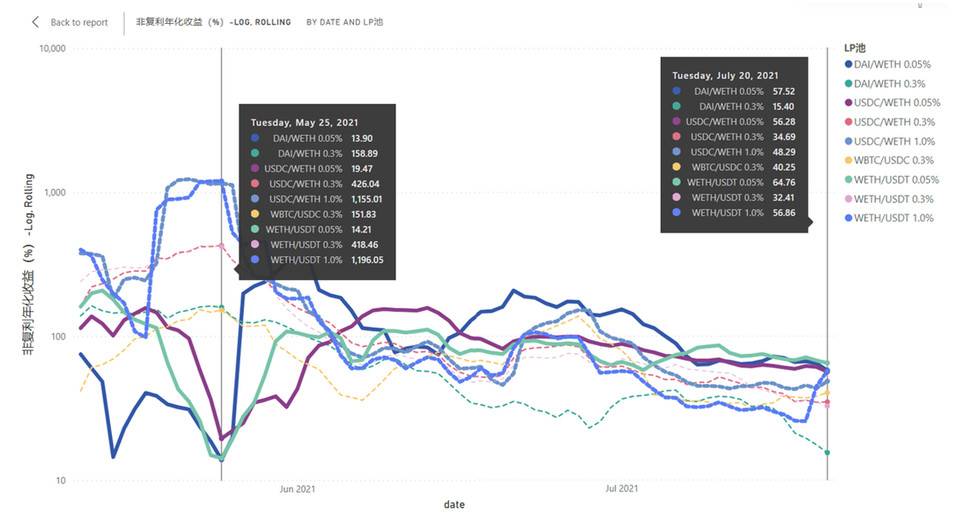This screenshot has width=960, height=517.
Task: Click the pink data point on the May 25 line
Action: pyautogui.click(x=221, y=245)
